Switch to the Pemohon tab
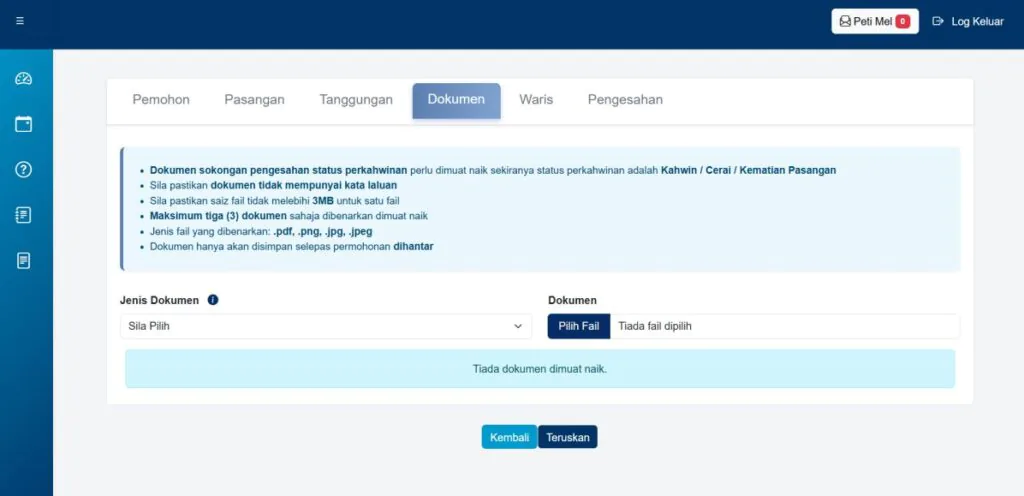 tap(161, 100)
